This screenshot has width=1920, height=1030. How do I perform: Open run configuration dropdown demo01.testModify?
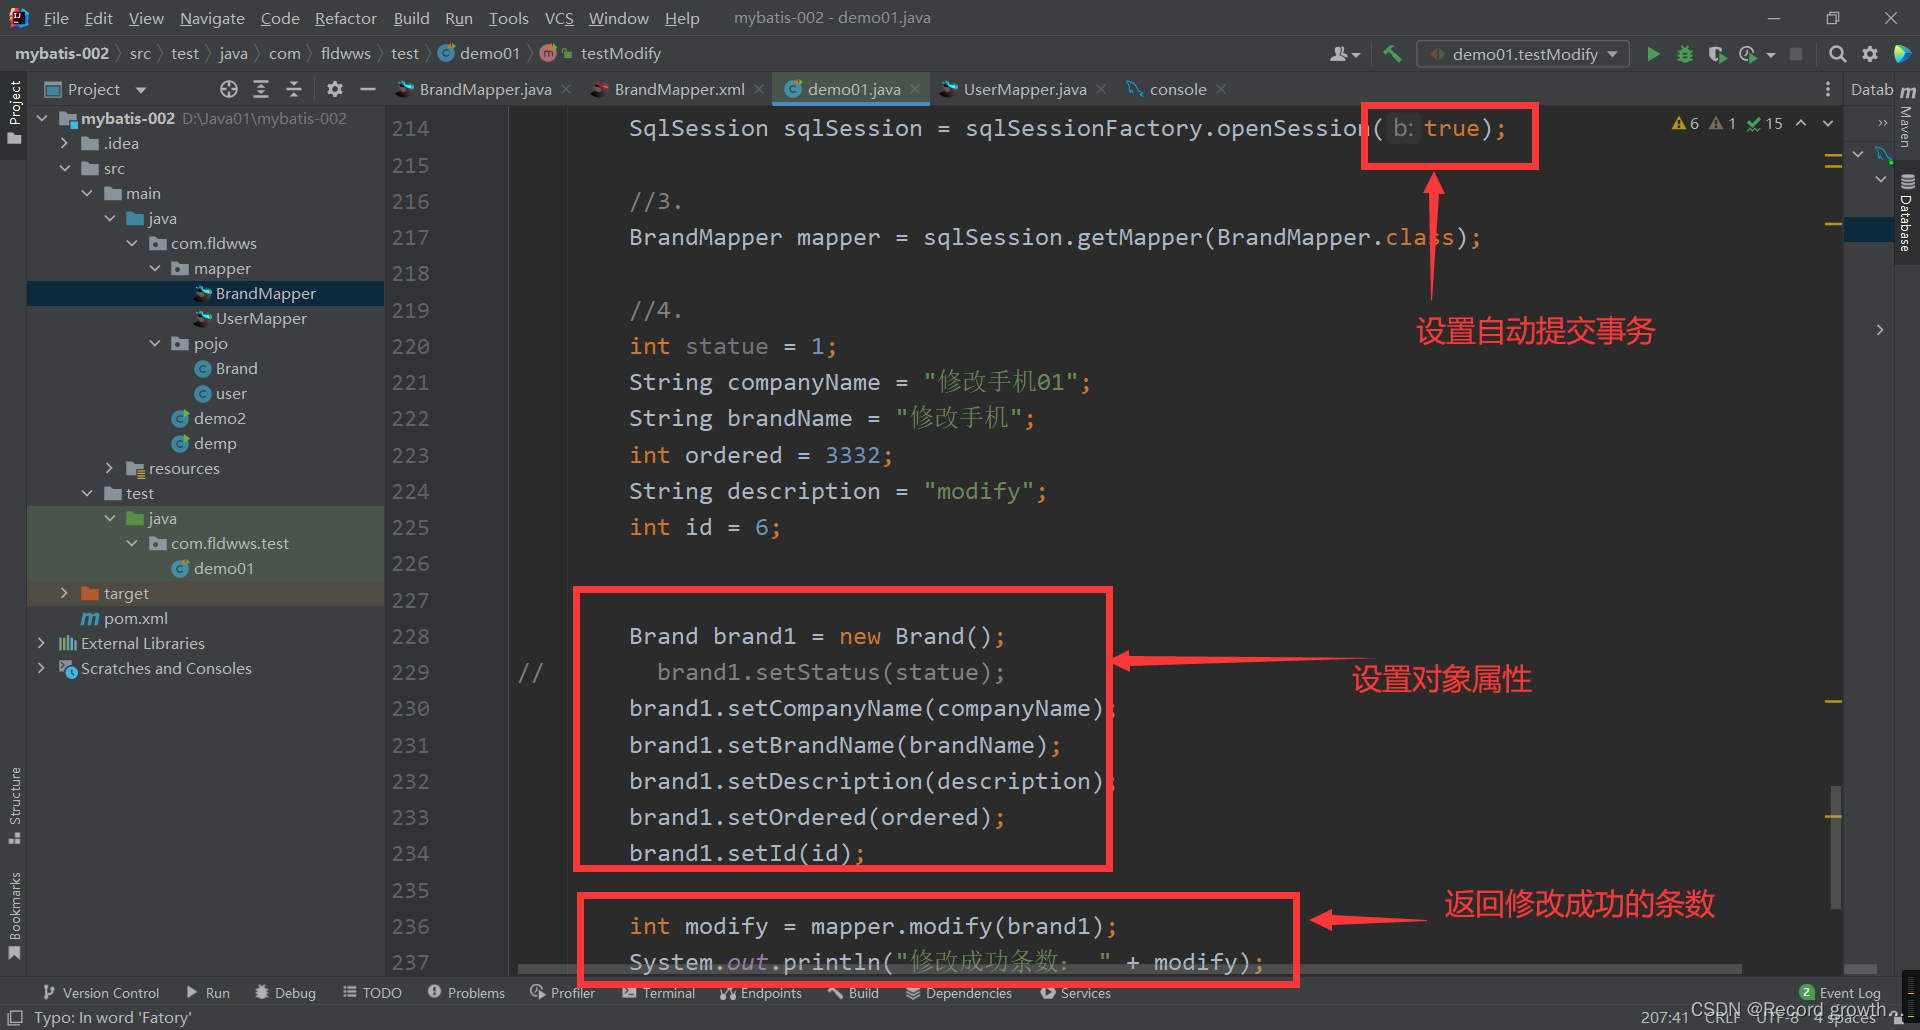[x=1523, y=54]
